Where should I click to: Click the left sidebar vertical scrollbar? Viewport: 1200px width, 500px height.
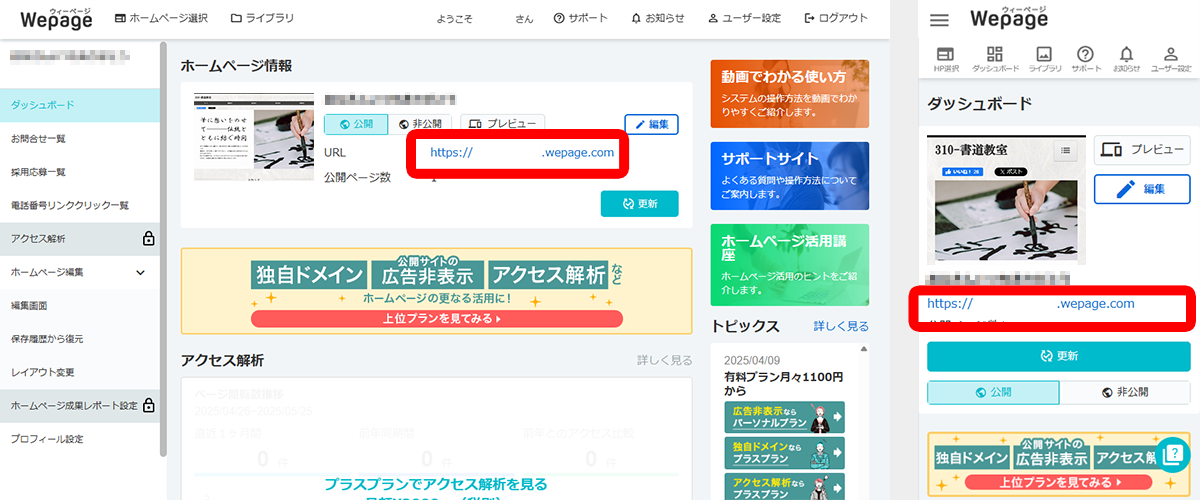163,250
